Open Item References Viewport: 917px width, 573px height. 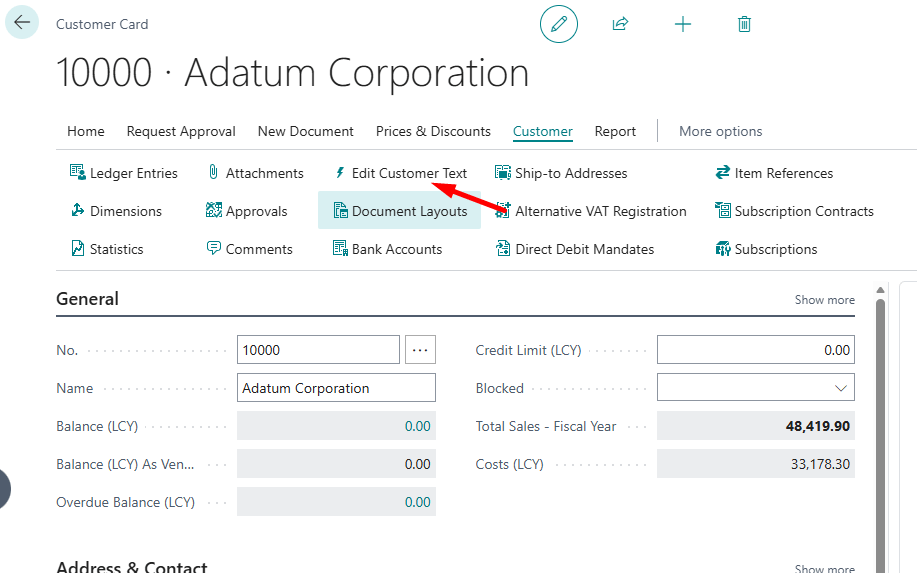pos(773,173)
